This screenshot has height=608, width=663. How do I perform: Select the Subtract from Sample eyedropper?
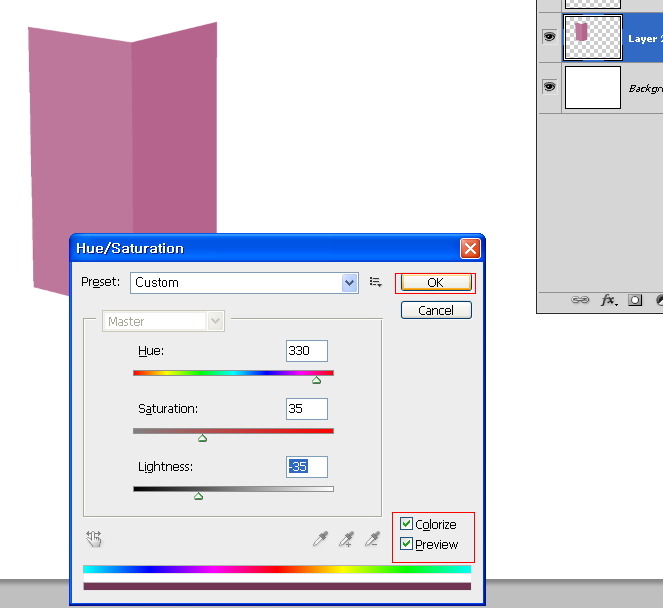(x=372, y=539)
